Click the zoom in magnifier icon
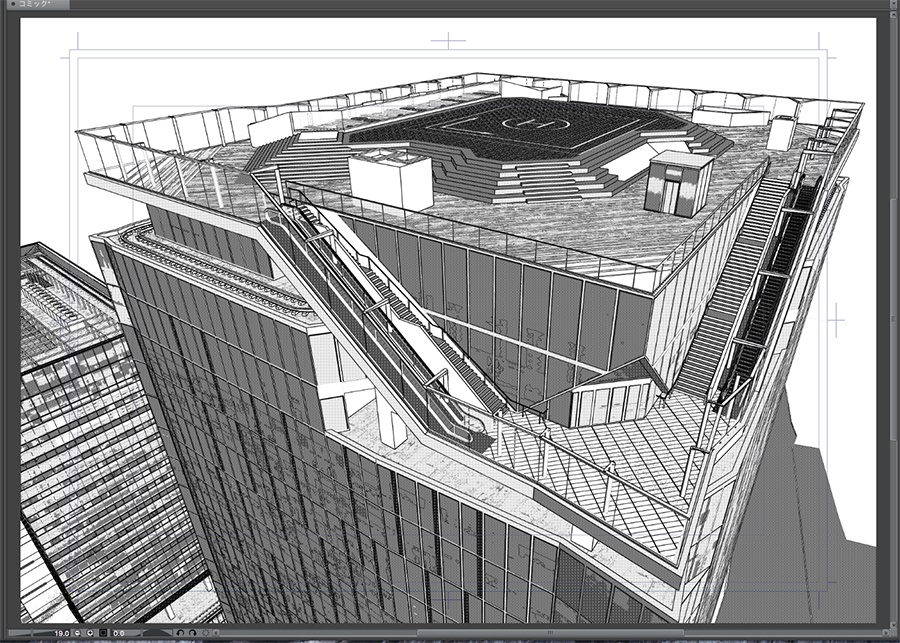This screenshot has width=900, height=643. 90,633
